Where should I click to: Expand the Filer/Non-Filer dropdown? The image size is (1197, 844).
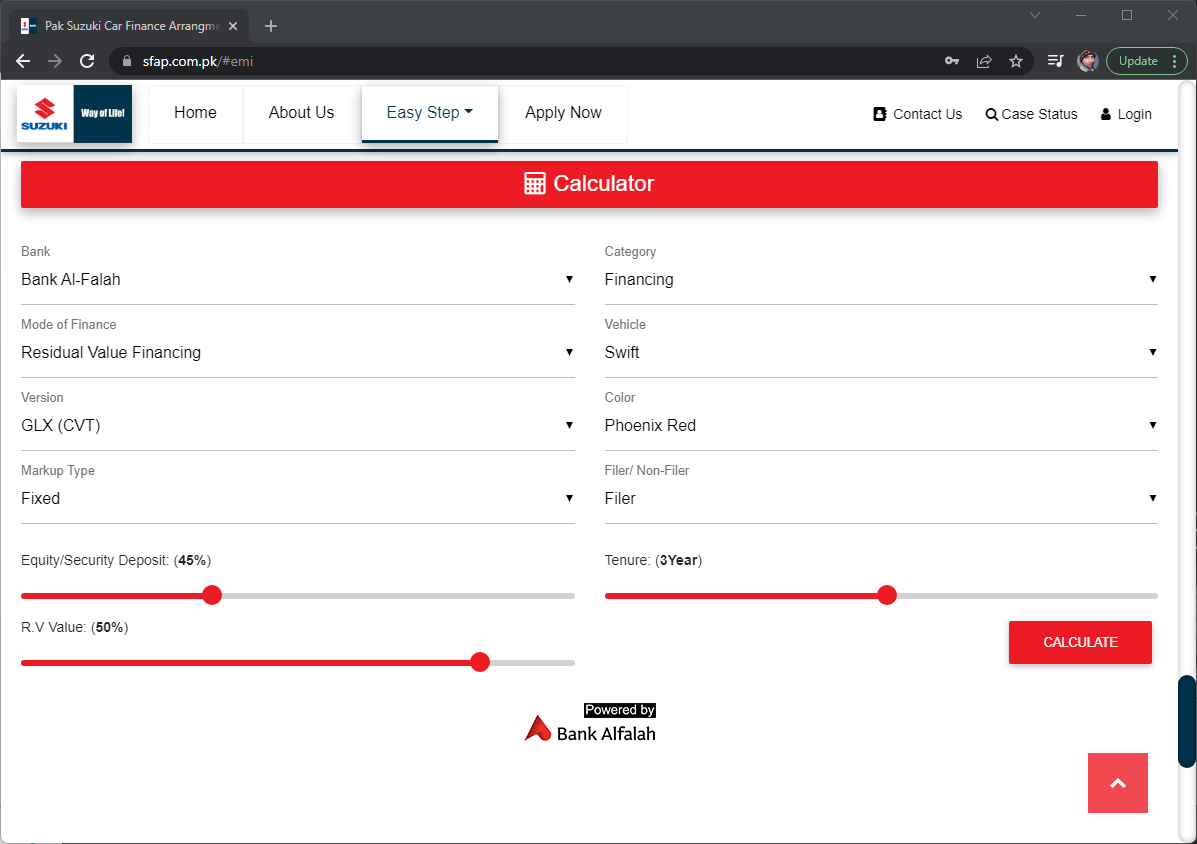pyautogui.click(x=881, y=499)
